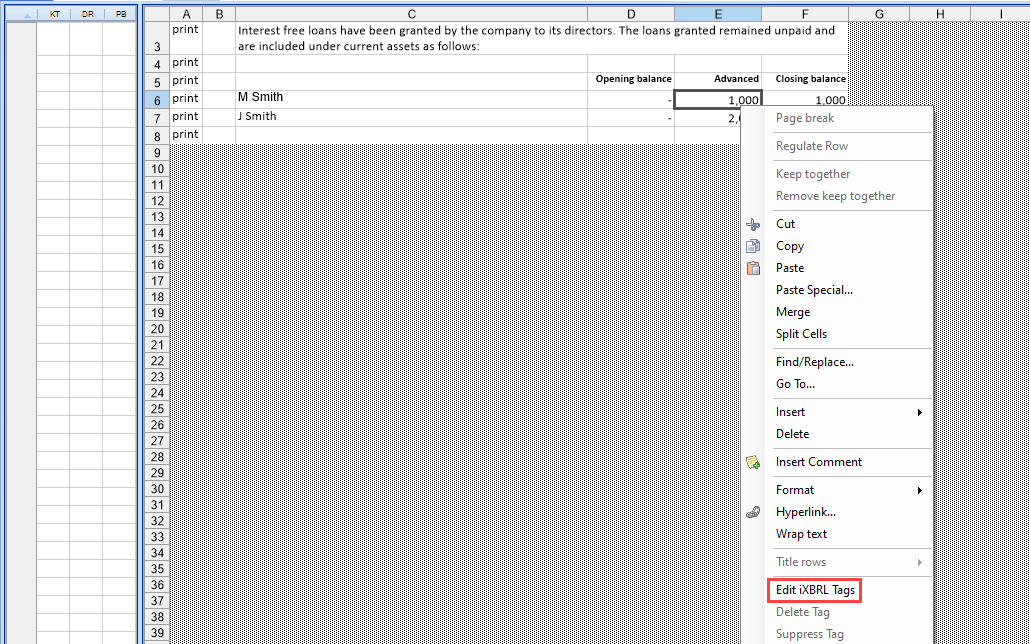Choose Paste Special from the context menu
This screenshot has height=644, width=1030.
tap(814, 290)
